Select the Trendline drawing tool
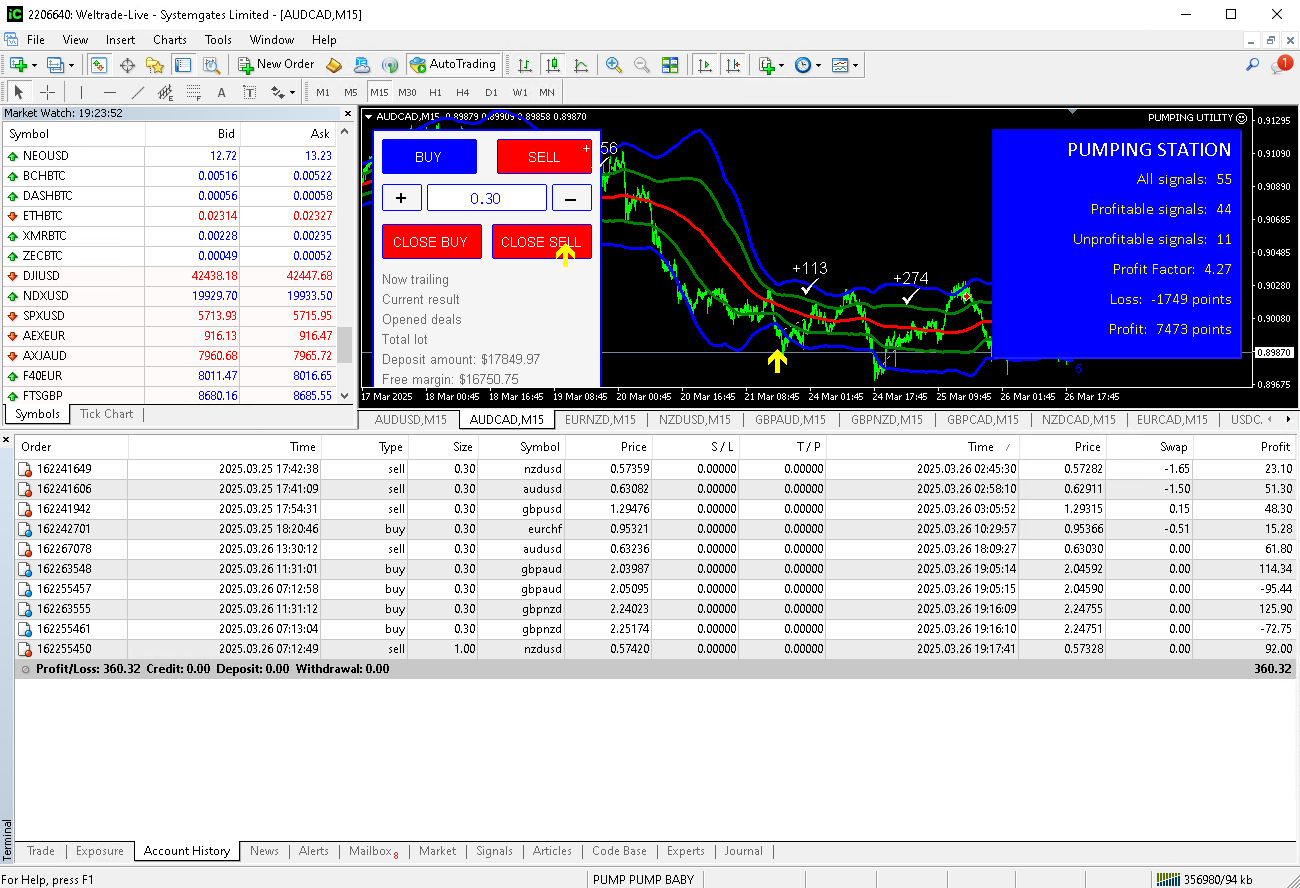1300x888 pixels. [x=138, y=93]
